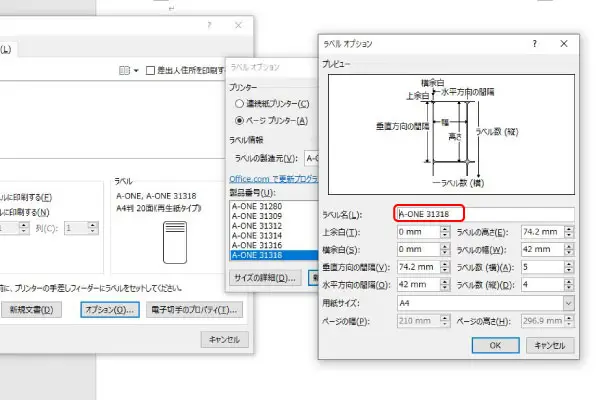Close the envelopes and labels dialog
This screenshot has width=600, height=400.
tap(238, 25)
